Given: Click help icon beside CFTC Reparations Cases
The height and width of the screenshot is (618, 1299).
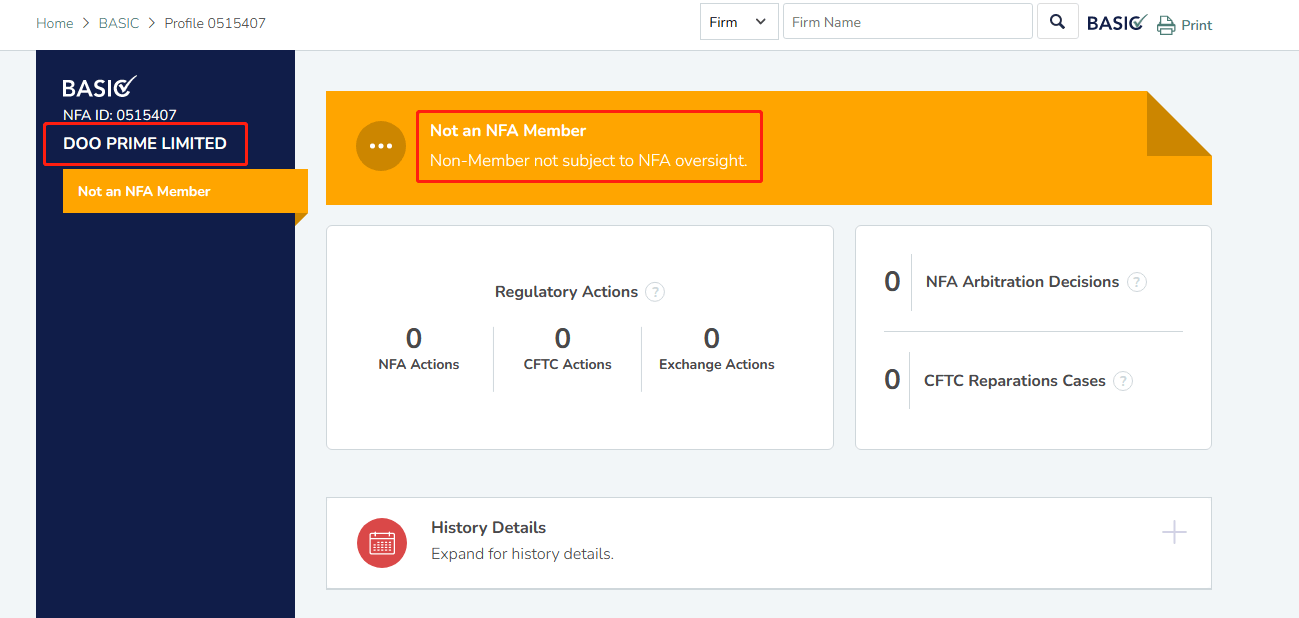Looking at the screenshot, I should point(1123,381).
